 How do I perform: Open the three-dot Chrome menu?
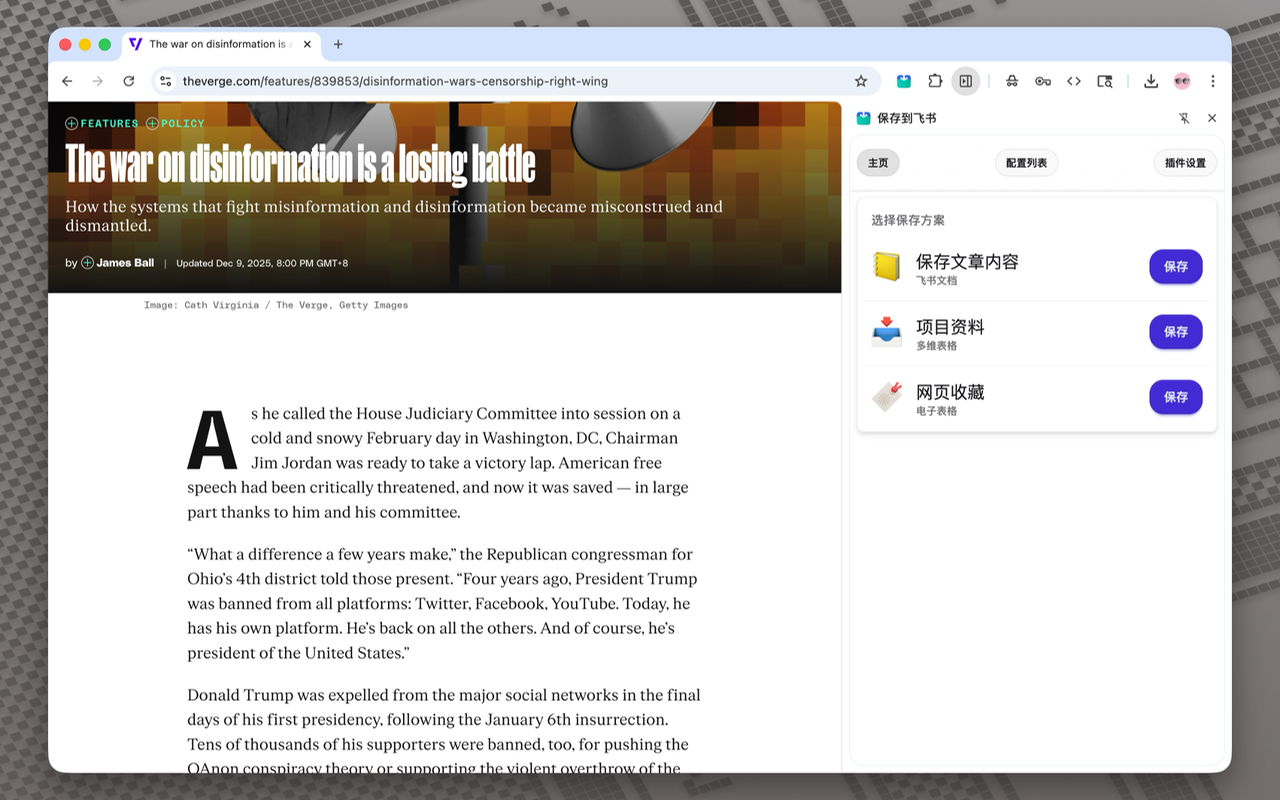[1212, 81]
